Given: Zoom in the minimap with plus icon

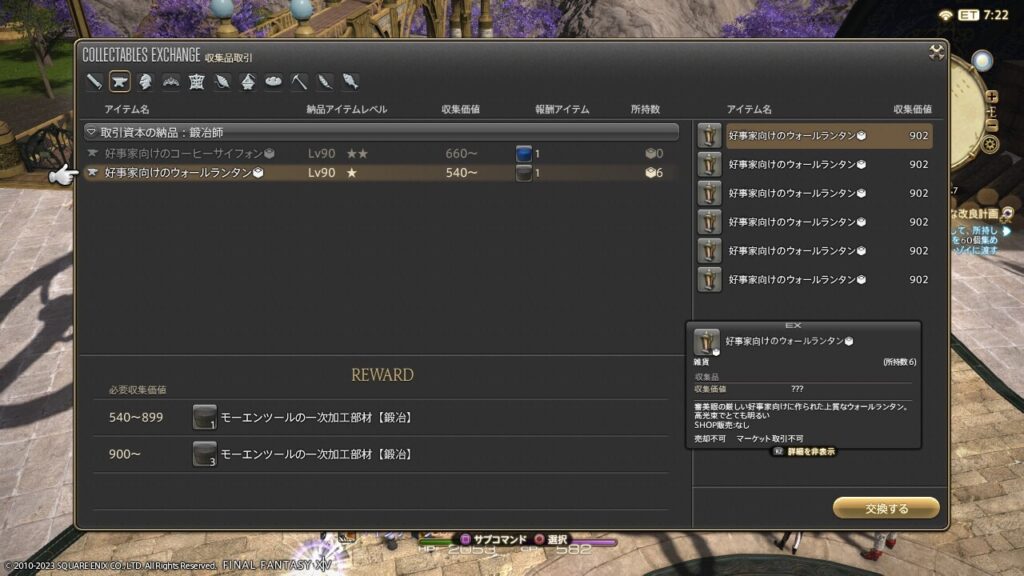Looking at the screenshot, I should [x=991, y=97].
